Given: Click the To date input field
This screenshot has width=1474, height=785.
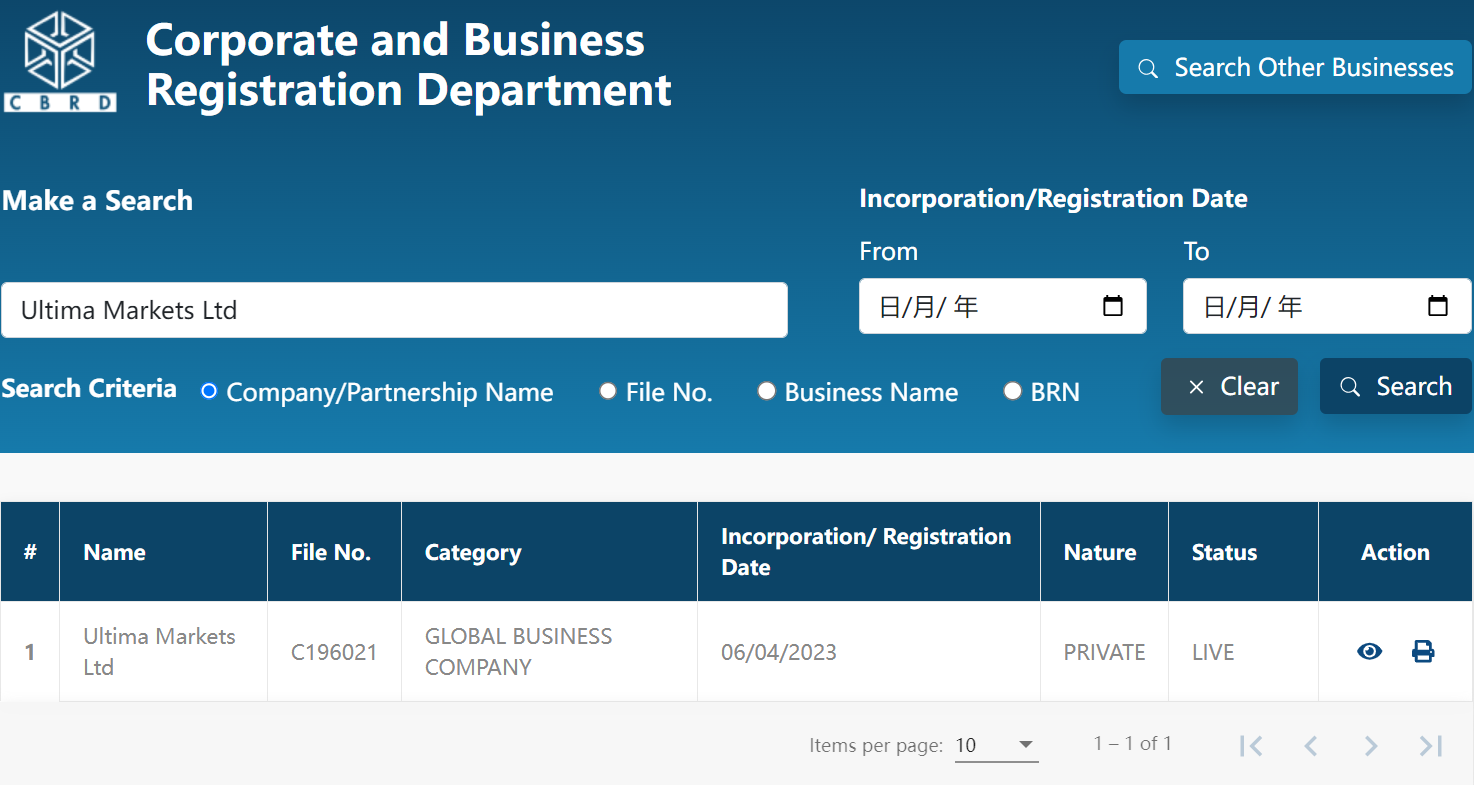Looking at the screenshot, I should pyautogui.click(x=1327, y=306).
